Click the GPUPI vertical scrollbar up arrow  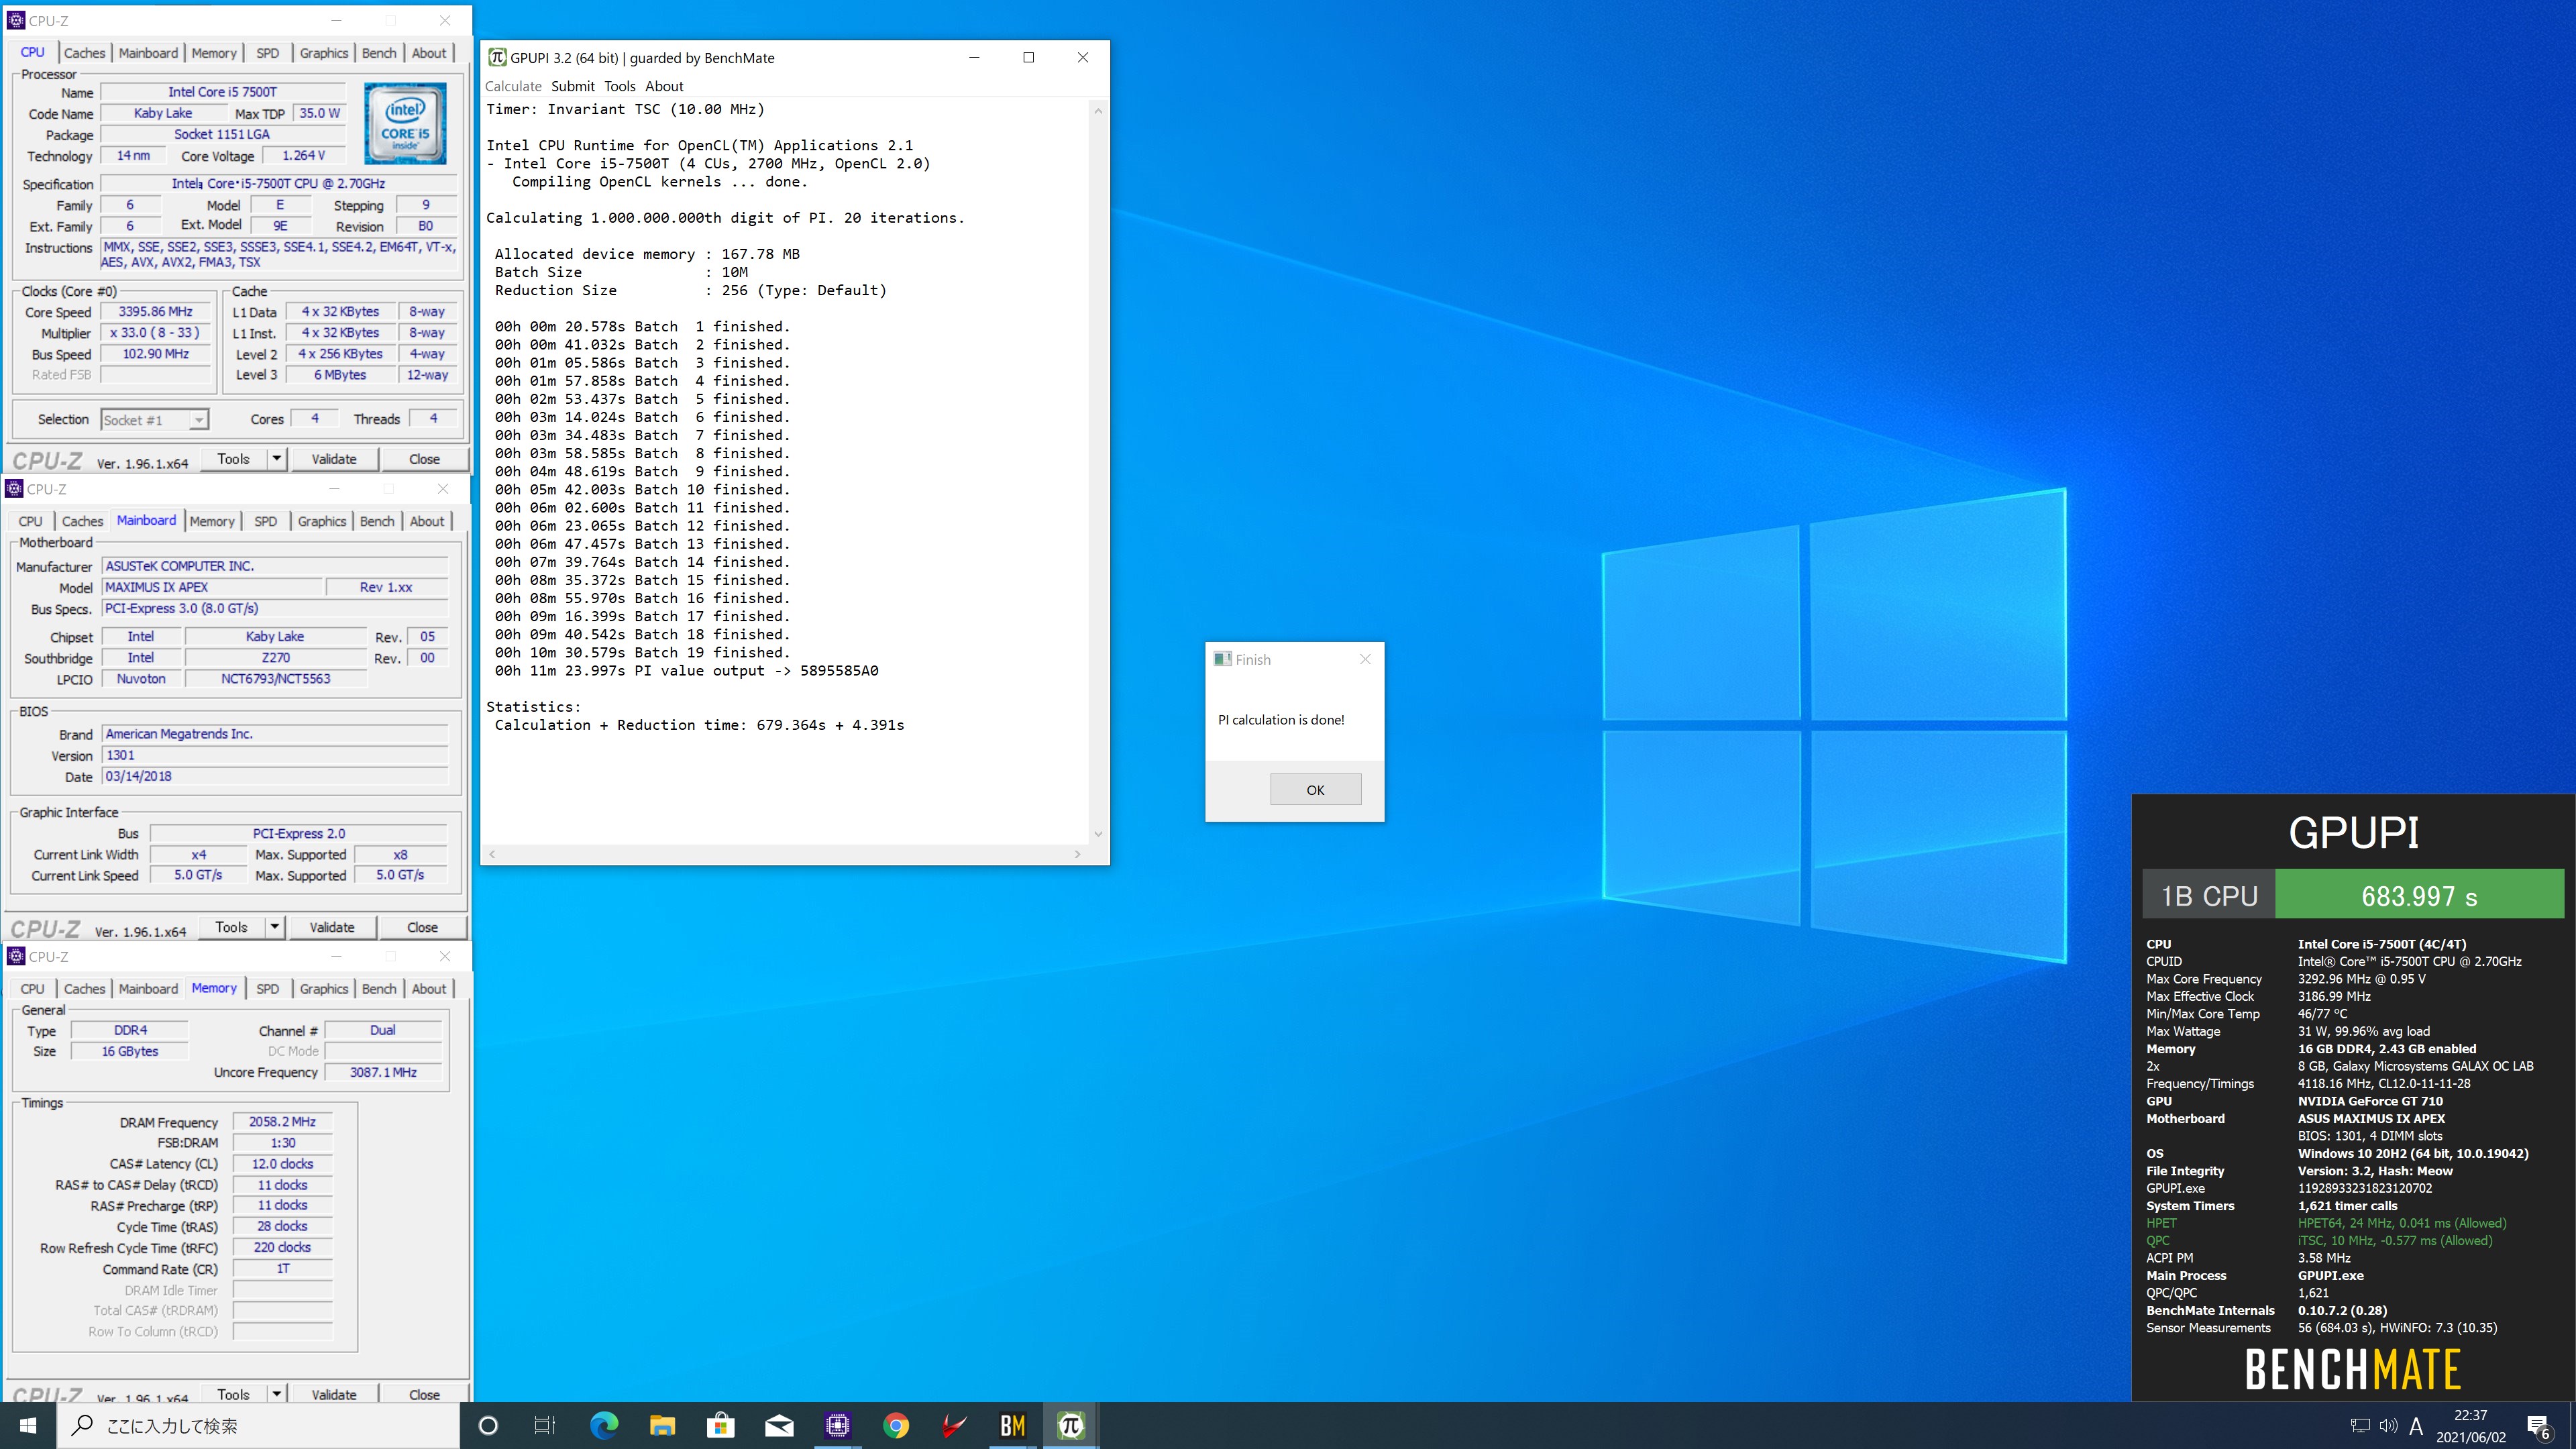pyautogui.click(x=1098, y=111)
